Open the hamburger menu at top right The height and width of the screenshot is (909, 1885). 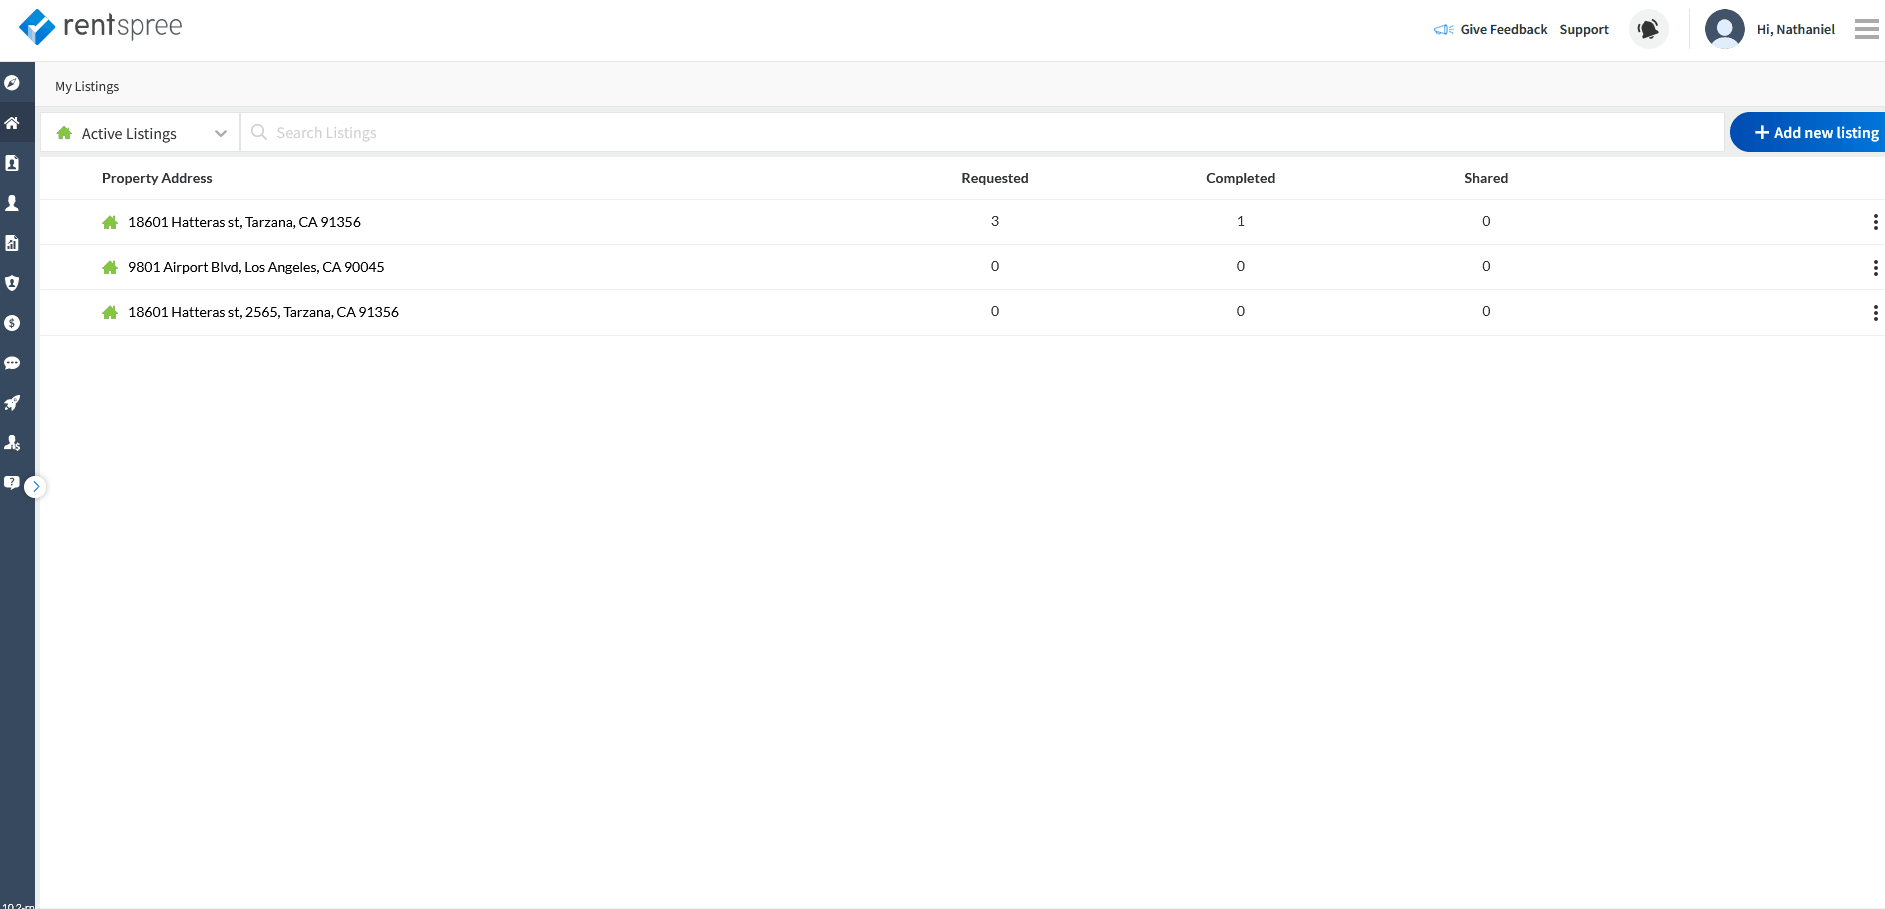(1866, 29)
